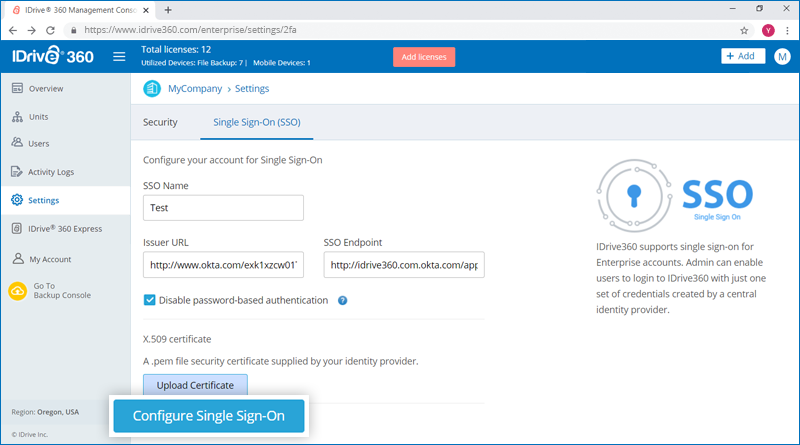The height and width of the screenshot is (445, 800).
Task: Click the yellow Backup Console cloud icon
Action: coord(17,291)
